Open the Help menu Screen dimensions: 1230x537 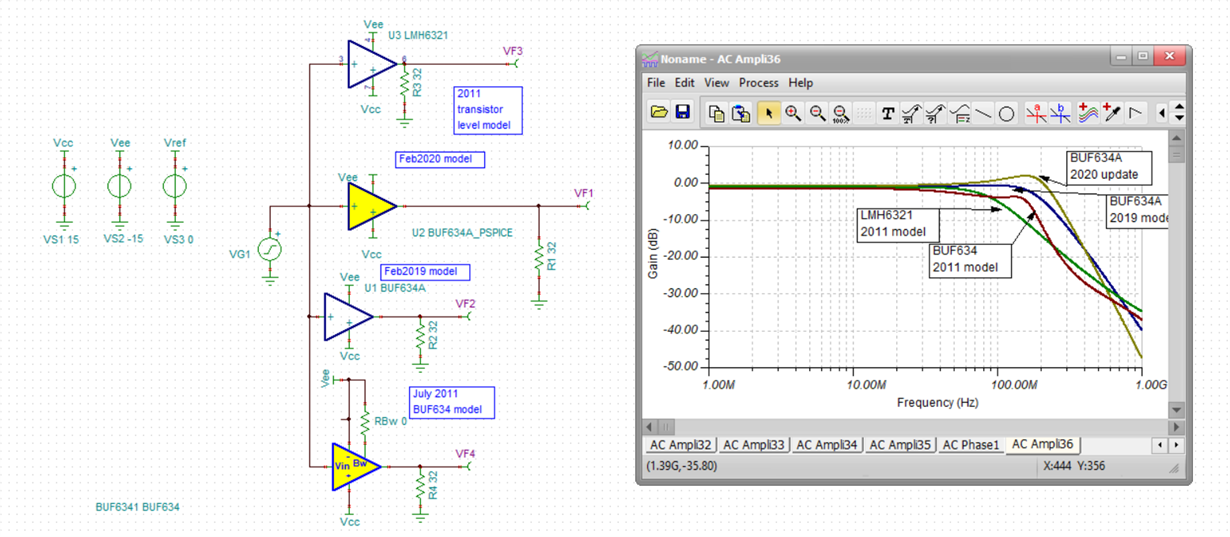click(x=801, y=83)
